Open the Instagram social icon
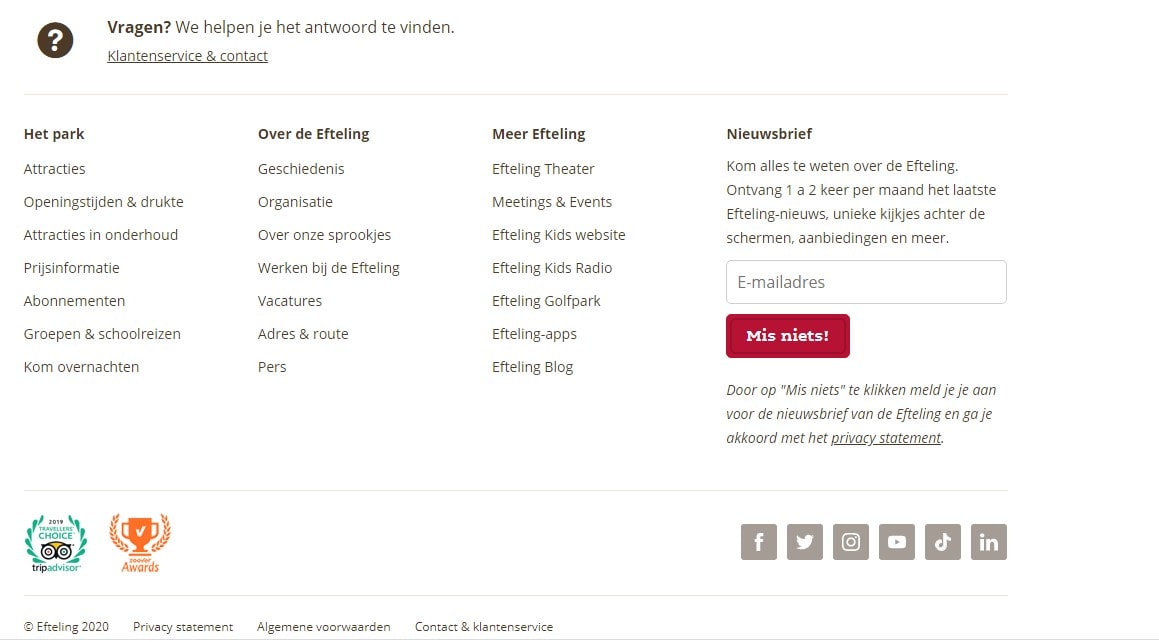The width and height of the screenshot is (1159, 642). (851, 542)
